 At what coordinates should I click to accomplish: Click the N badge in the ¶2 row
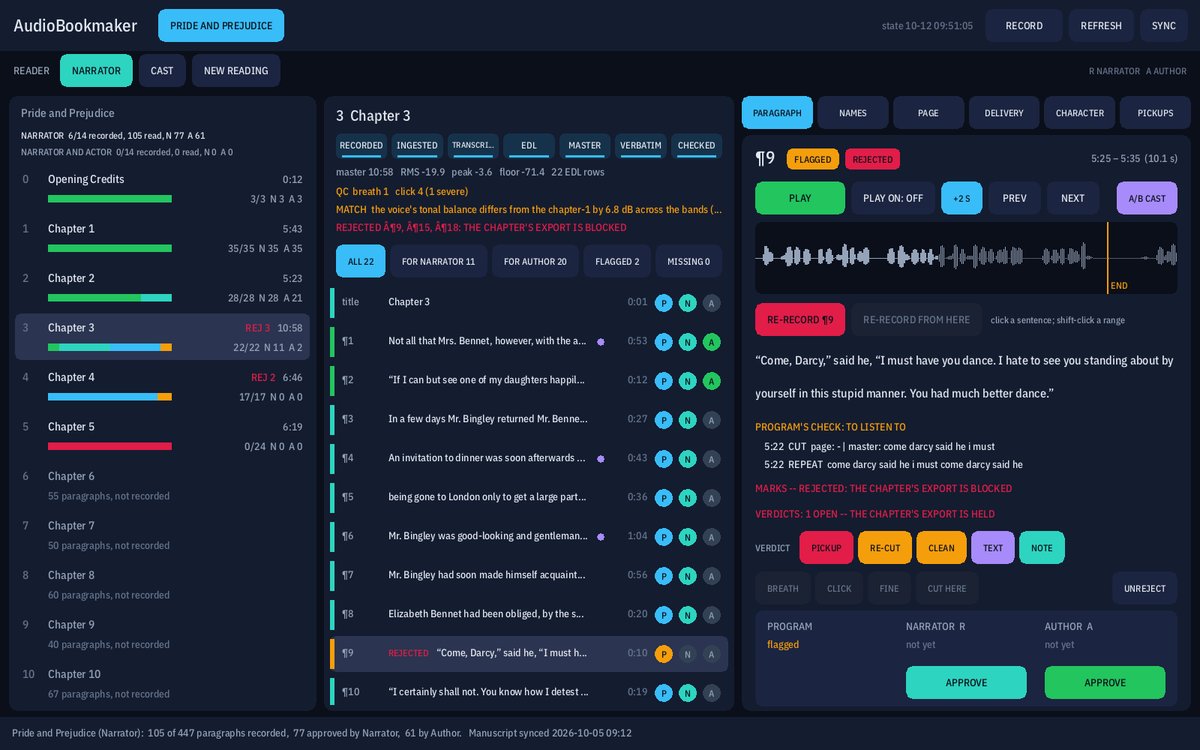pyautogui.click(x=687, y=380)
